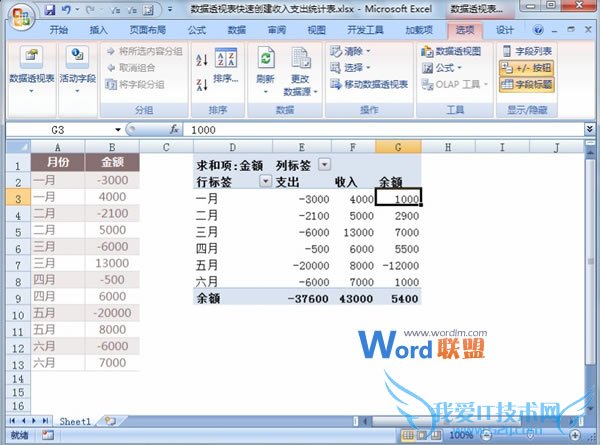Toggle the 字段列表 field list
600x445 pixels.
pyautogui.click(x=527, y=51)
